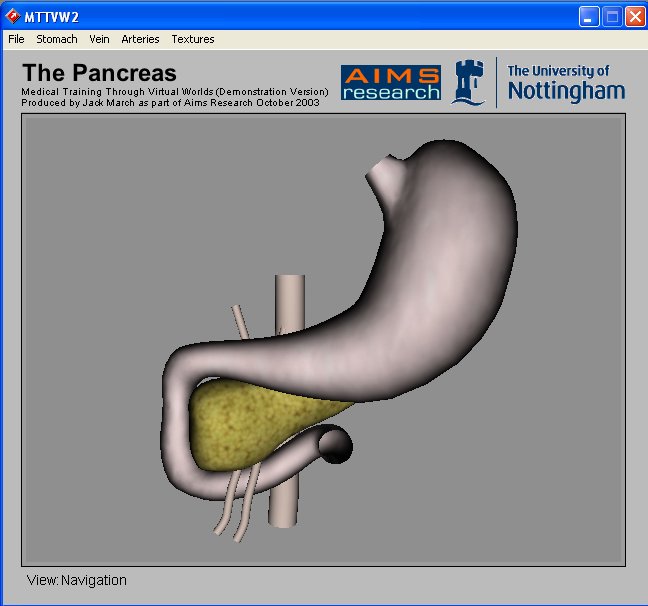Maximize the MTTVW2 window

click(x=611, y=15)
